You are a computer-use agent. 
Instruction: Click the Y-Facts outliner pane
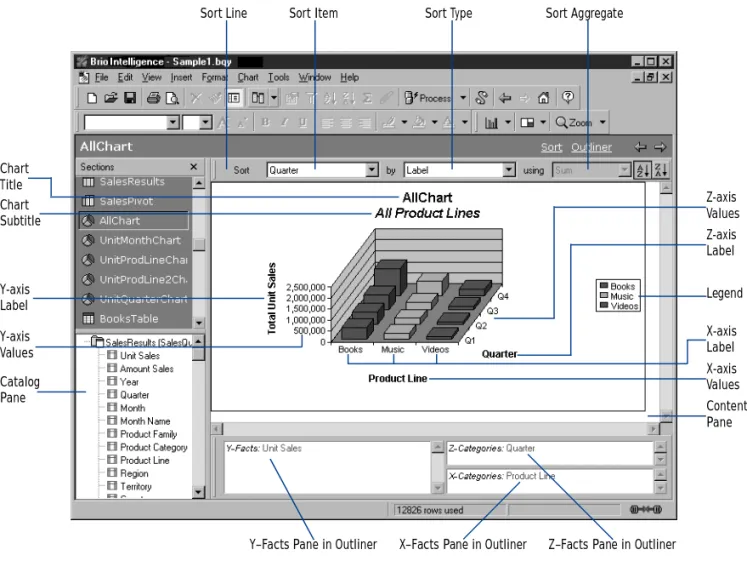[327, 467]
